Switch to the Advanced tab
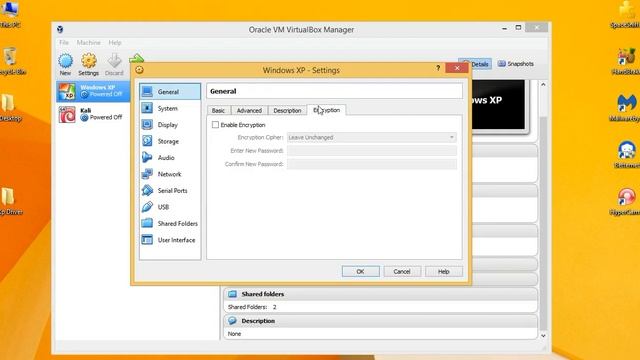This screenshot has height=360, width=640. 249,111
